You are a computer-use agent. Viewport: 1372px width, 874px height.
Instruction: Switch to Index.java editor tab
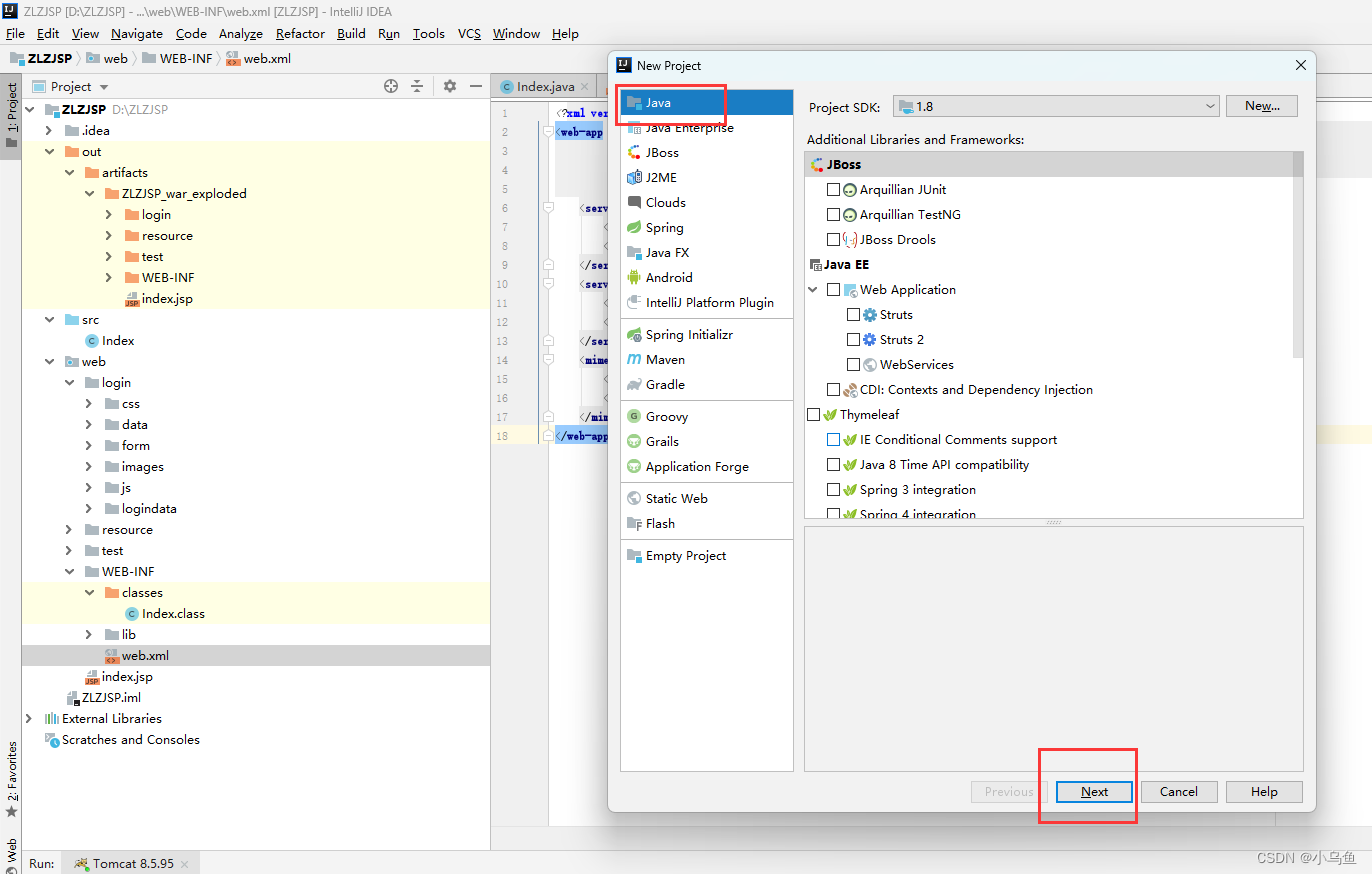click(545, 87)
